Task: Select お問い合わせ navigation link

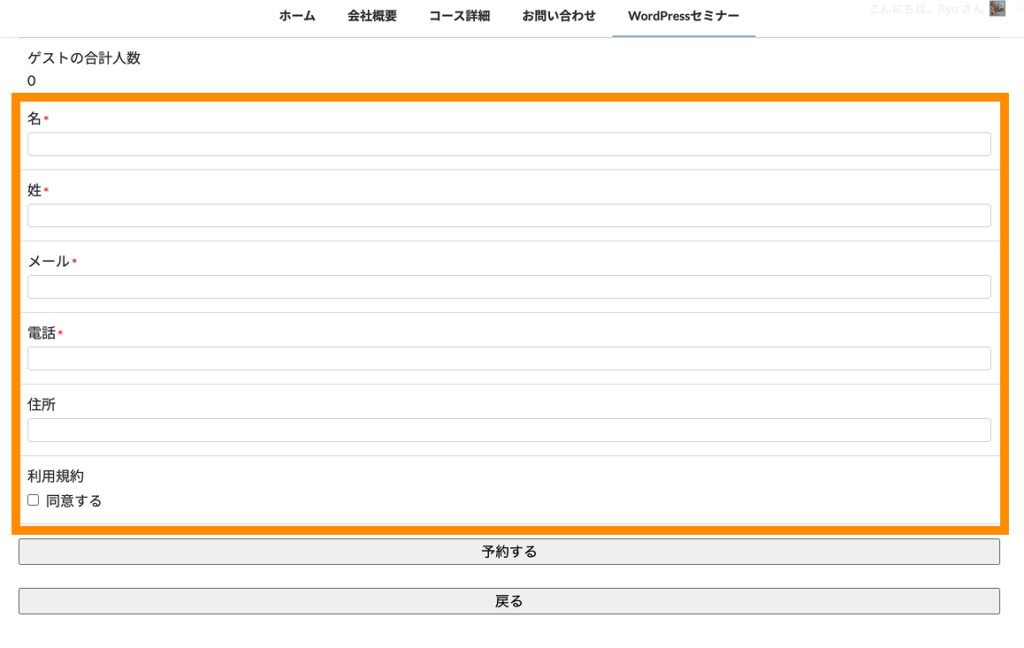Action: click(x=558, y=16)
